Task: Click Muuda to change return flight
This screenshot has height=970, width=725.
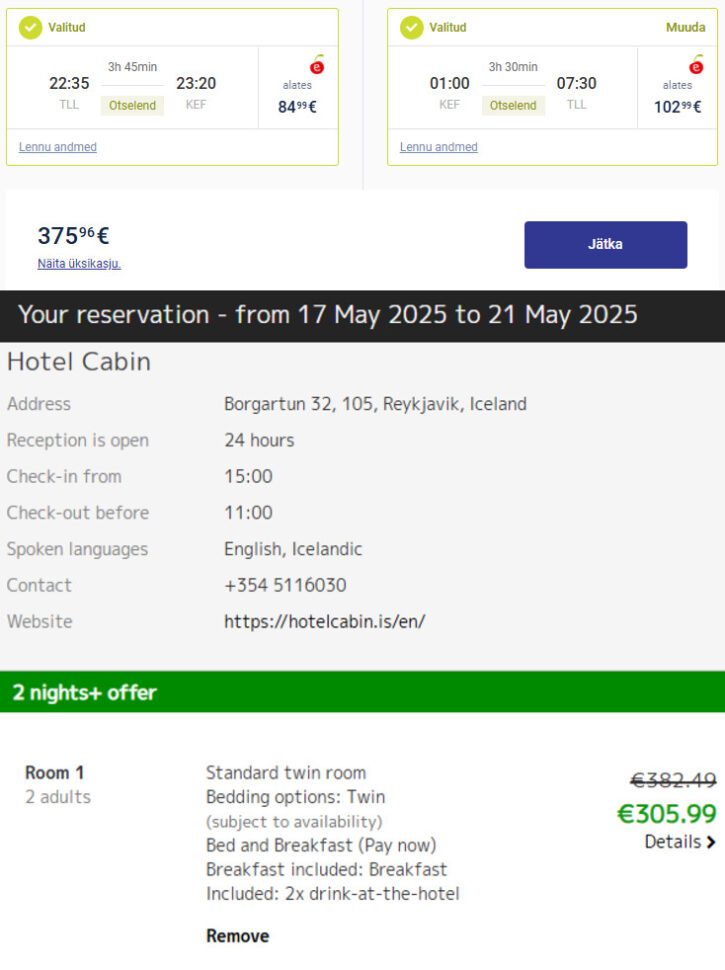Action: (x=685, y=27)
